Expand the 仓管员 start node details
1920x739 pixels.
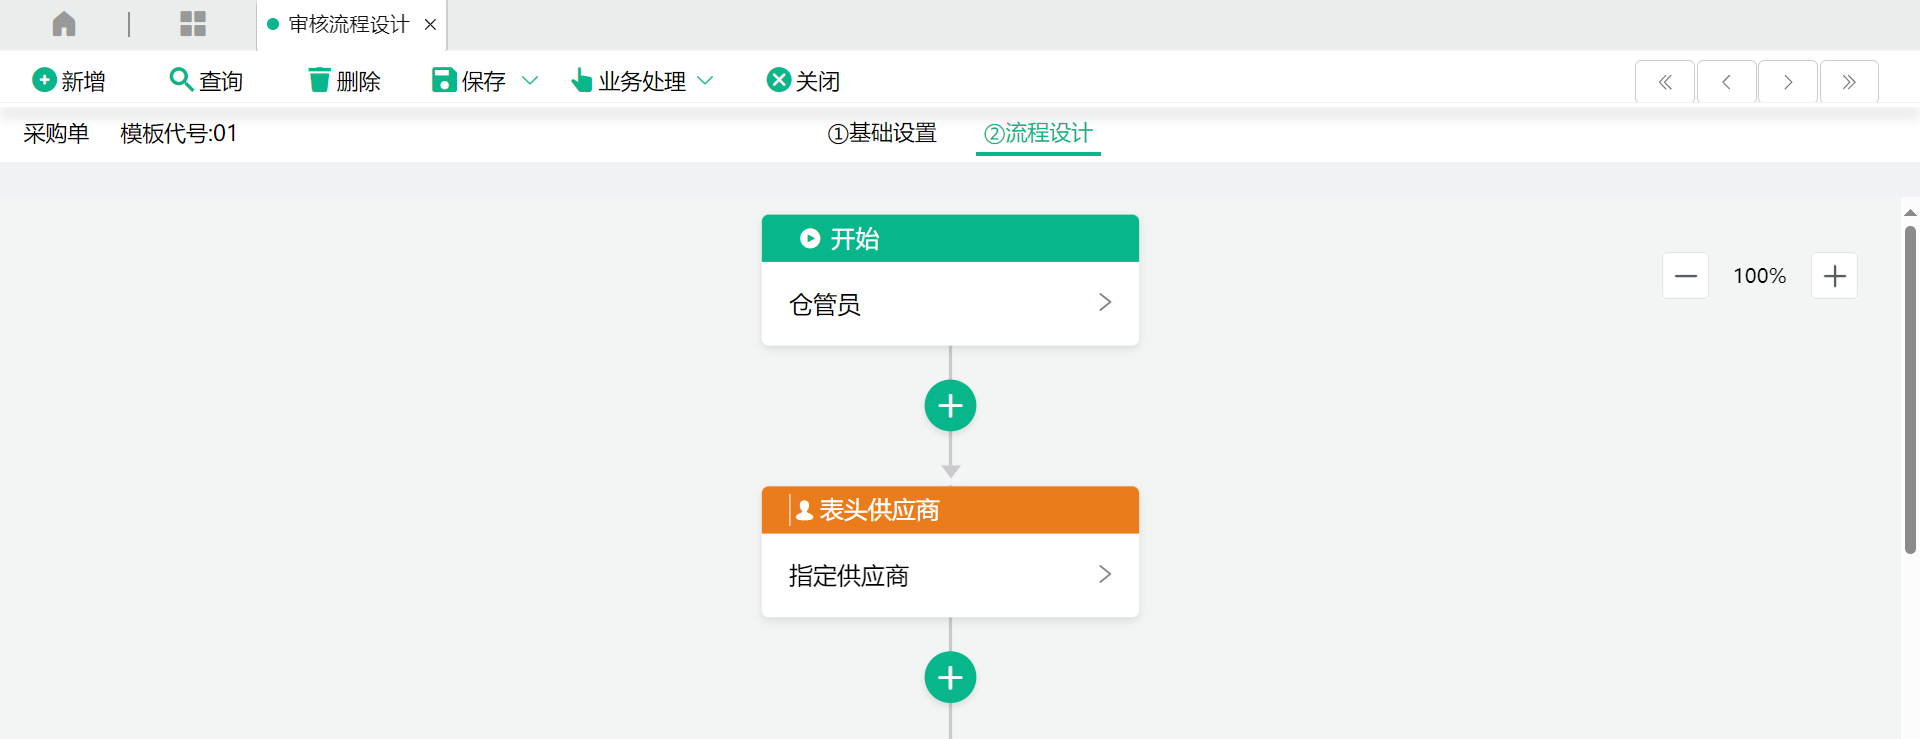click(1105, 303)
